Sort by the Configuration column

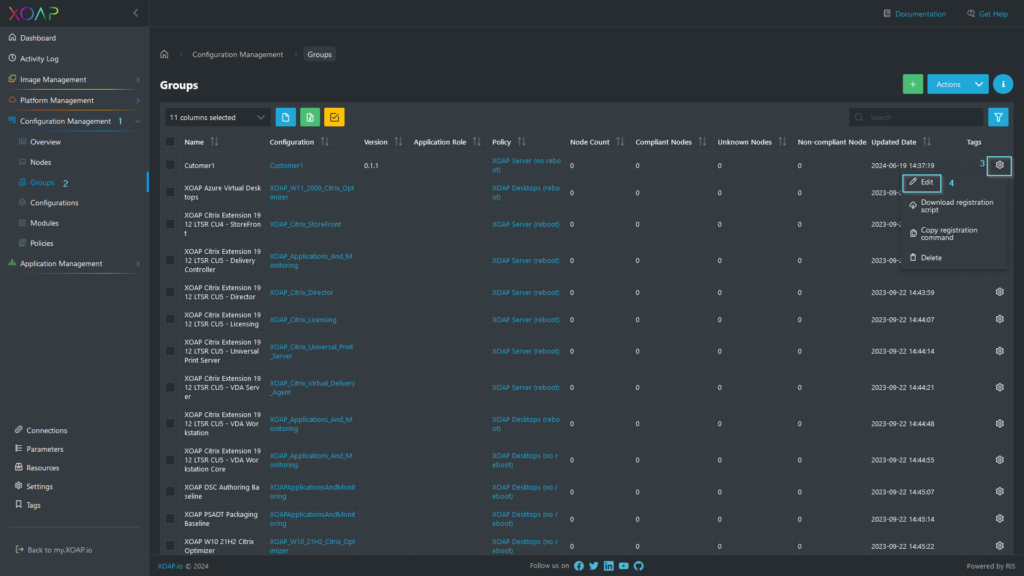coord(325,142)
